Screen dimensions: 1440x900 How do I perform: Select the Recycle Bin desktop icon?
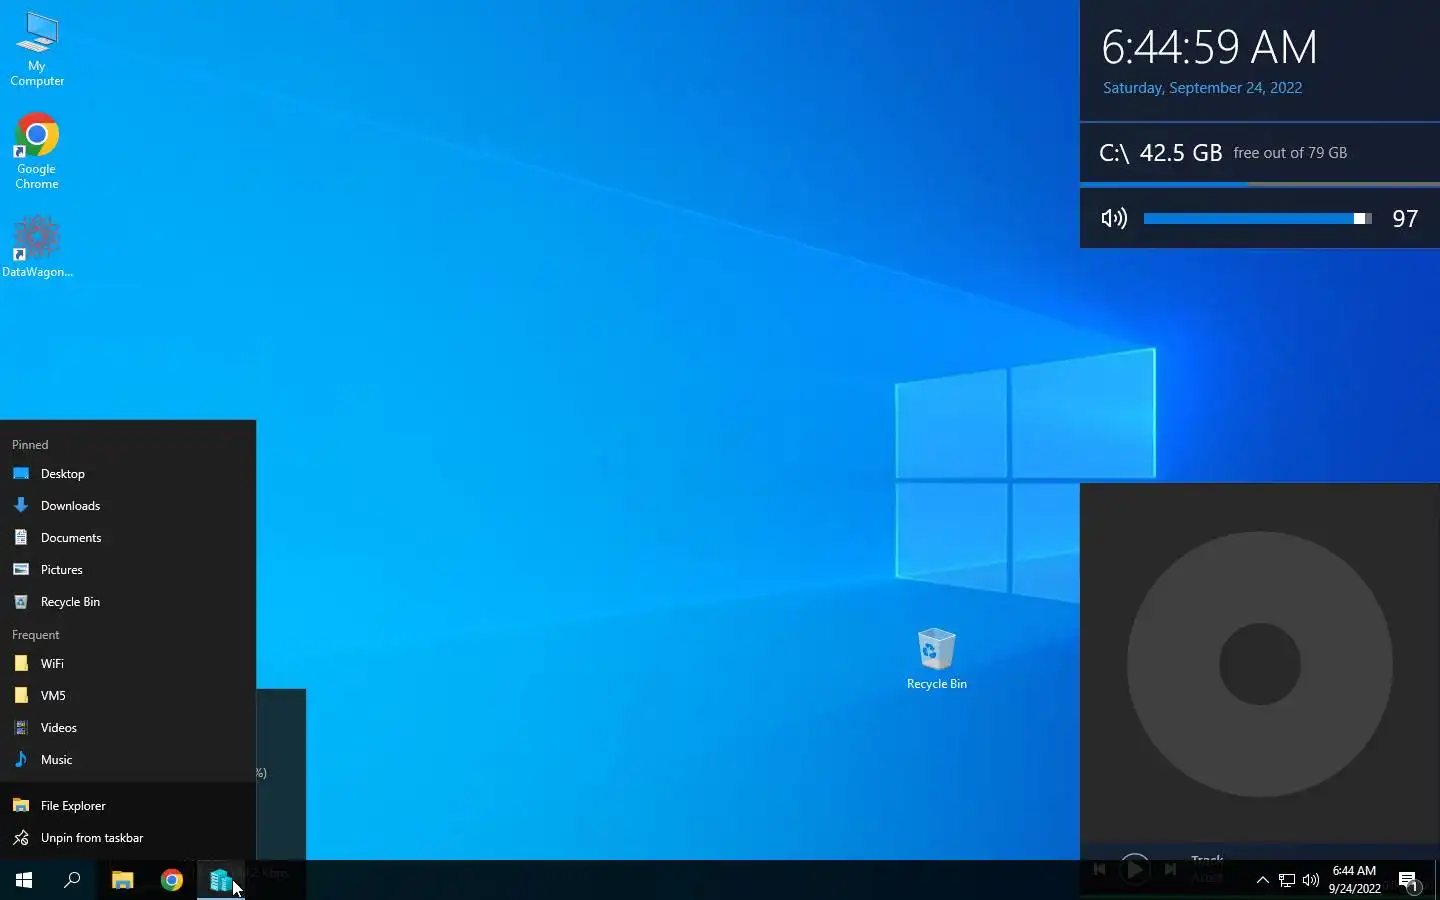tap(936, 659)
